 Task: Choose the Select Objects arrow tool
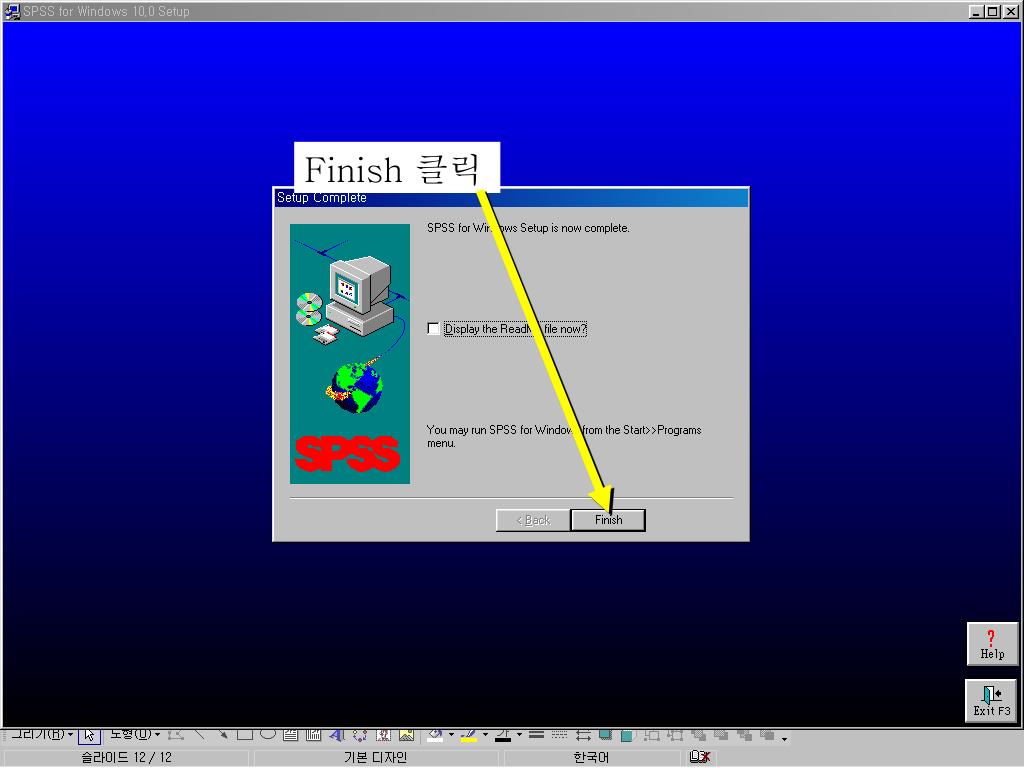tap(89, 735)
